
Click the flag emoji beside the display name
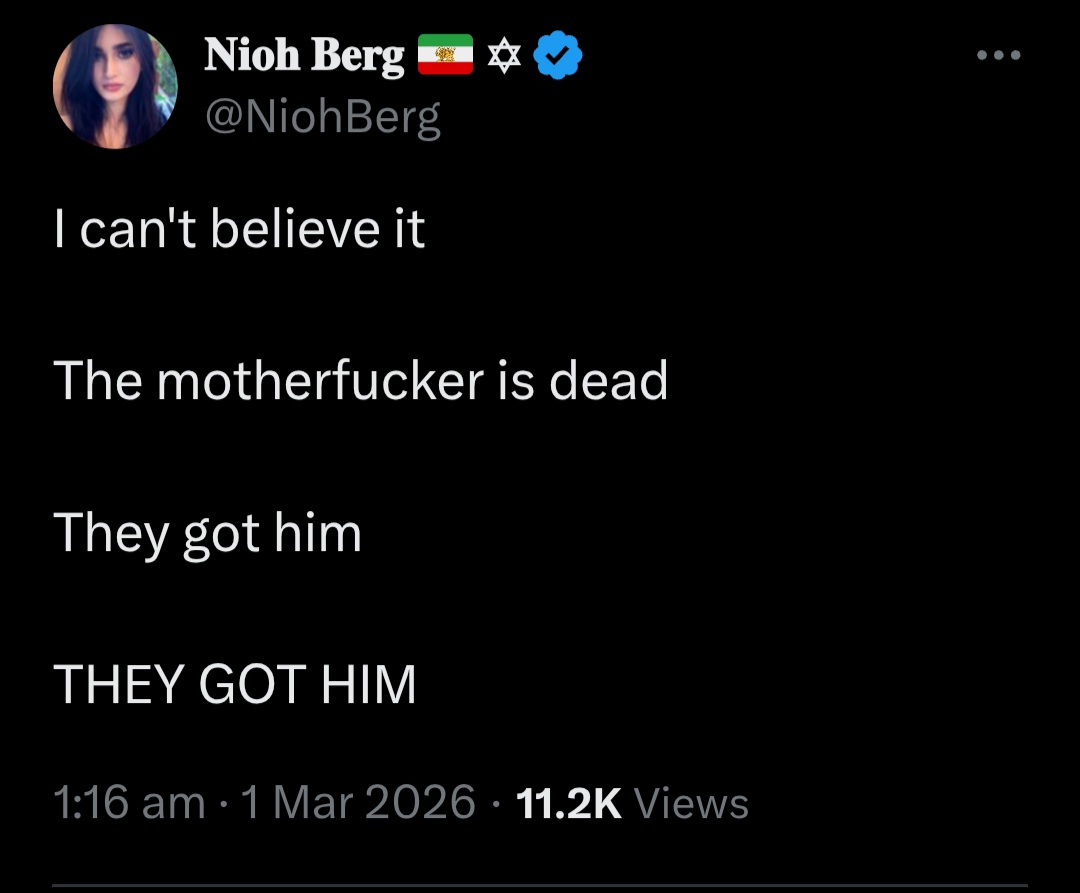(x=444, y=56)
